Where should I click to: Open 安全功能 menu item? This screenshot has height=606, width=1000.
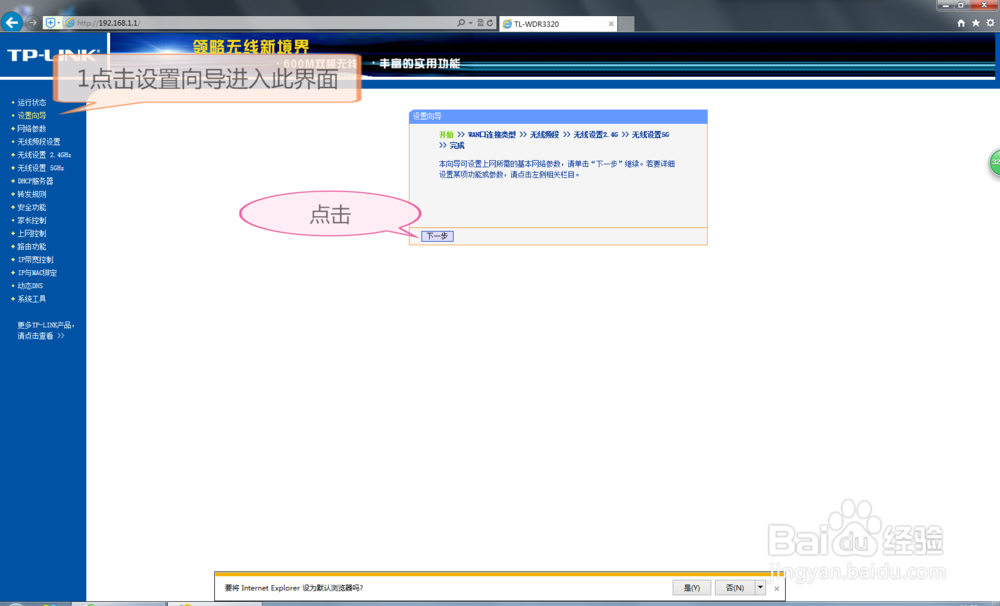[x=31, y=207]
